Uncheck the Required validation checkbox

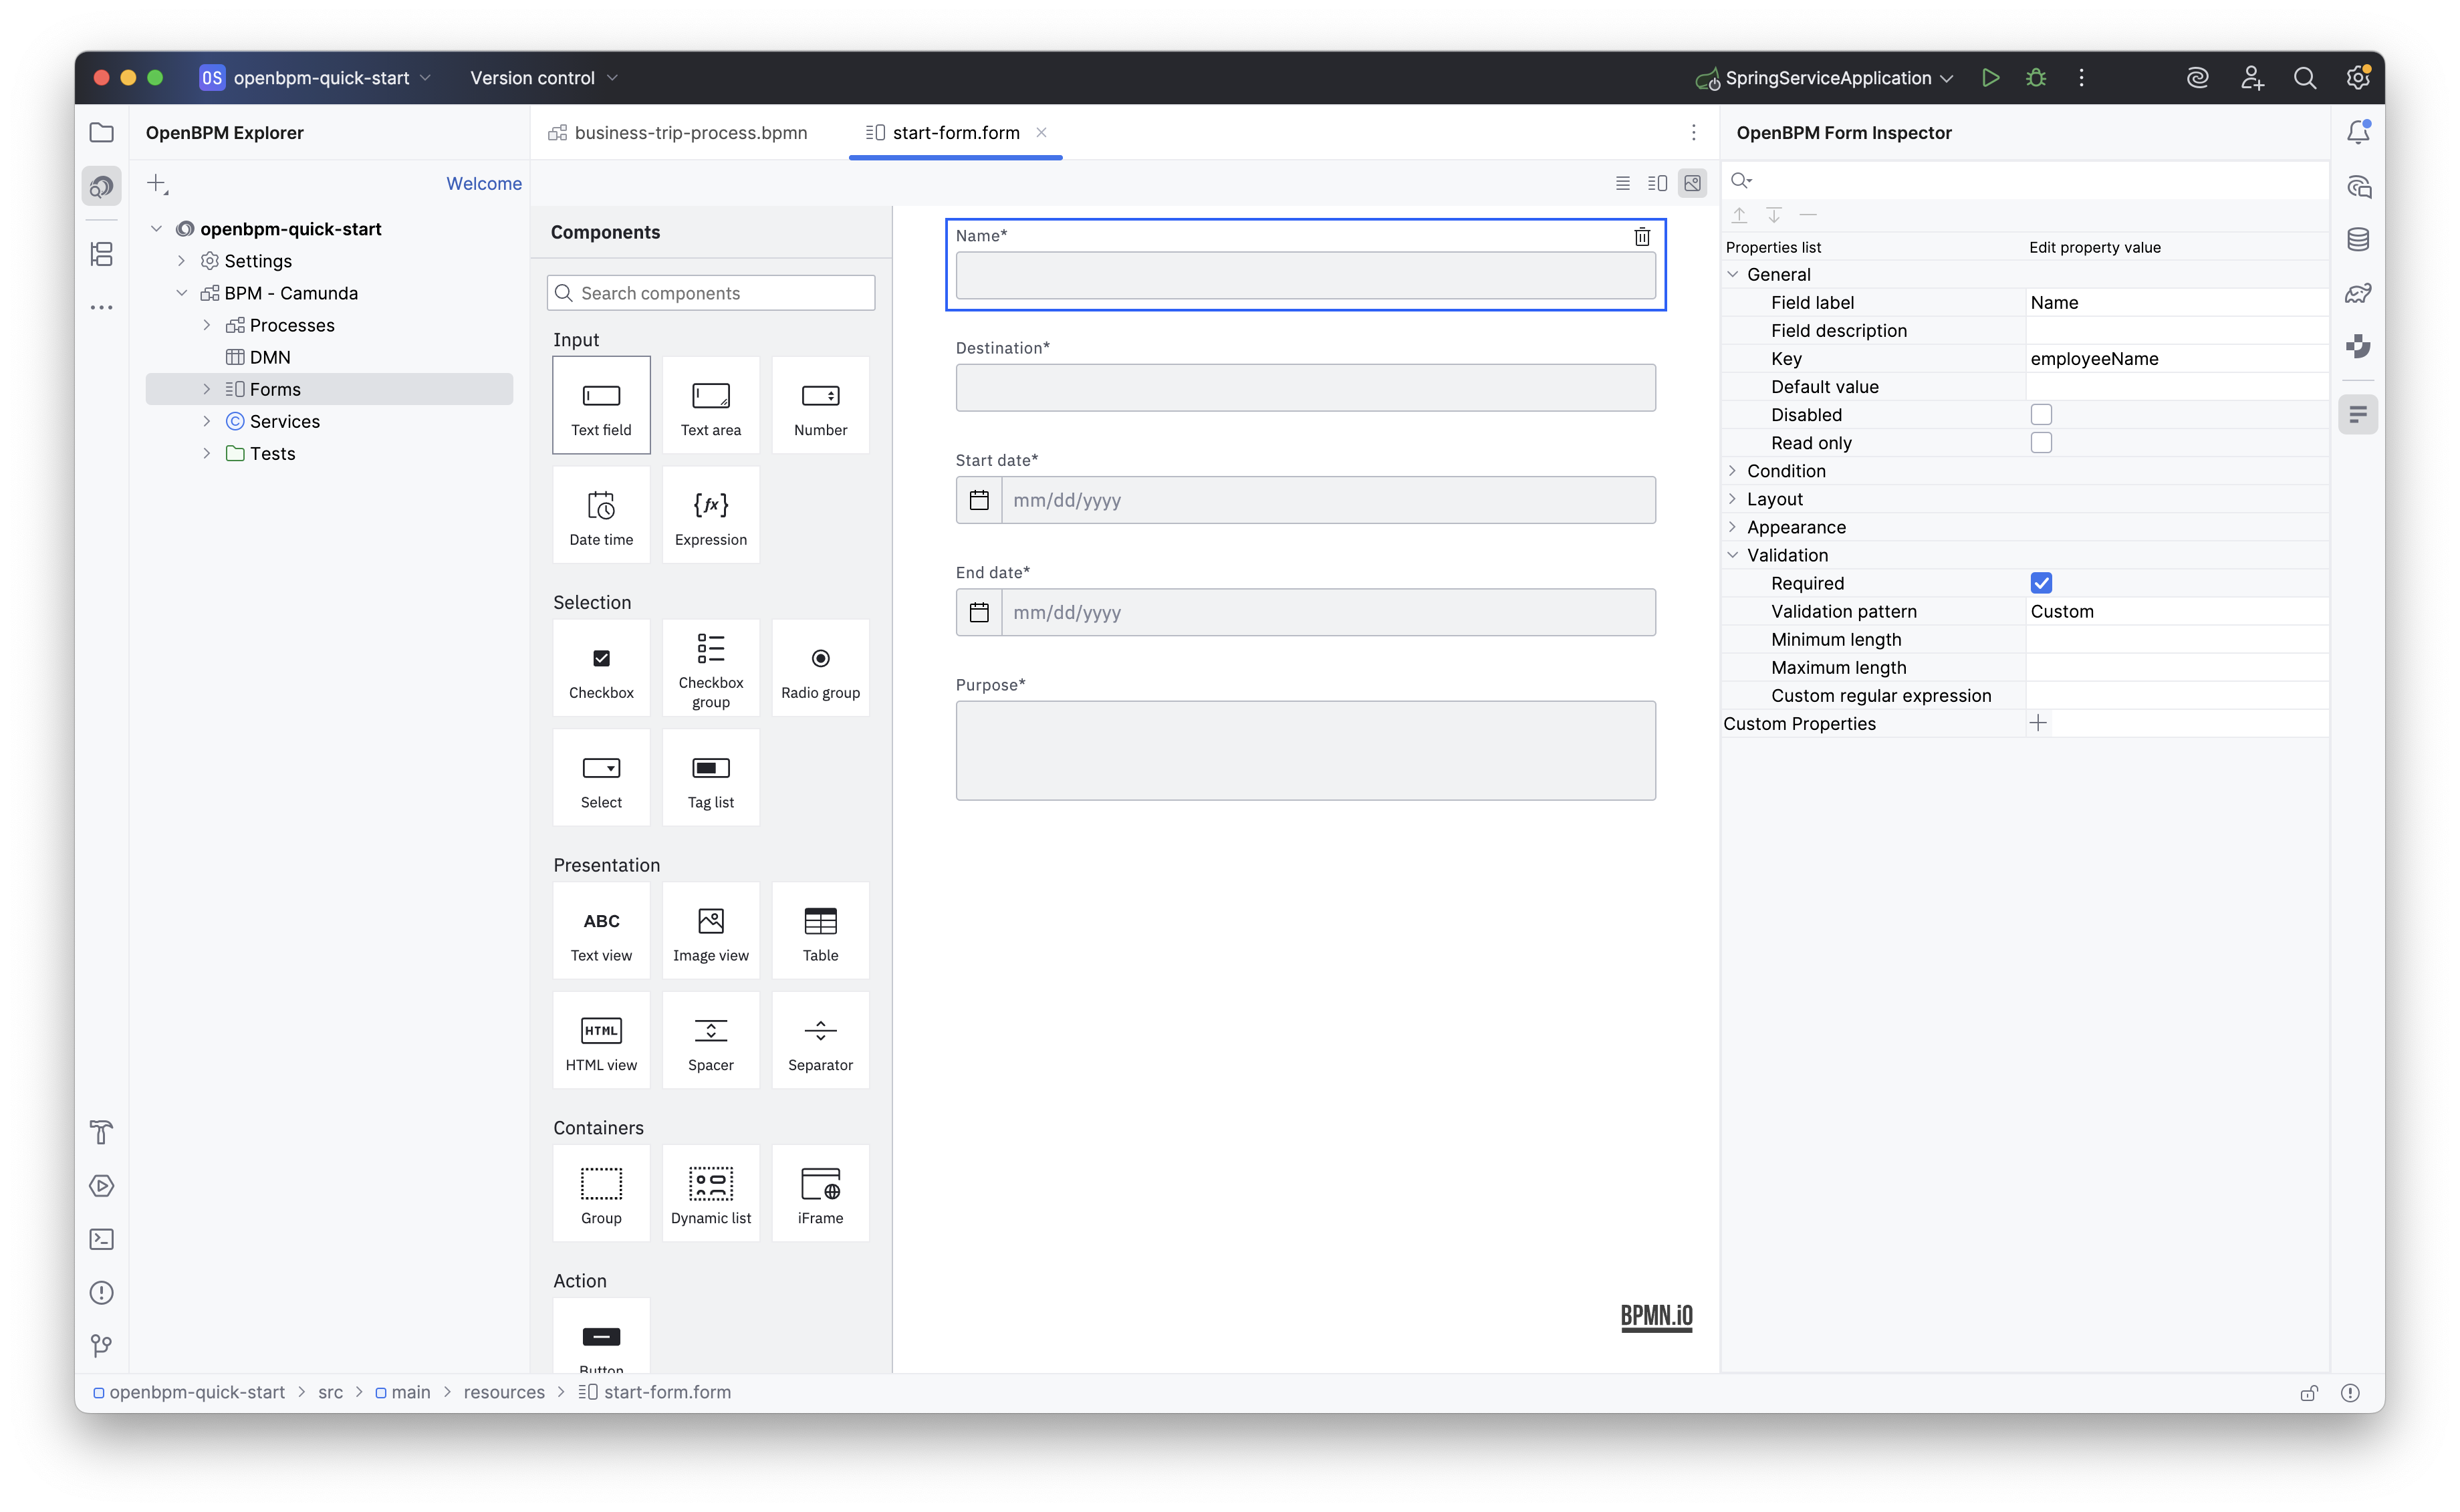2041,583
